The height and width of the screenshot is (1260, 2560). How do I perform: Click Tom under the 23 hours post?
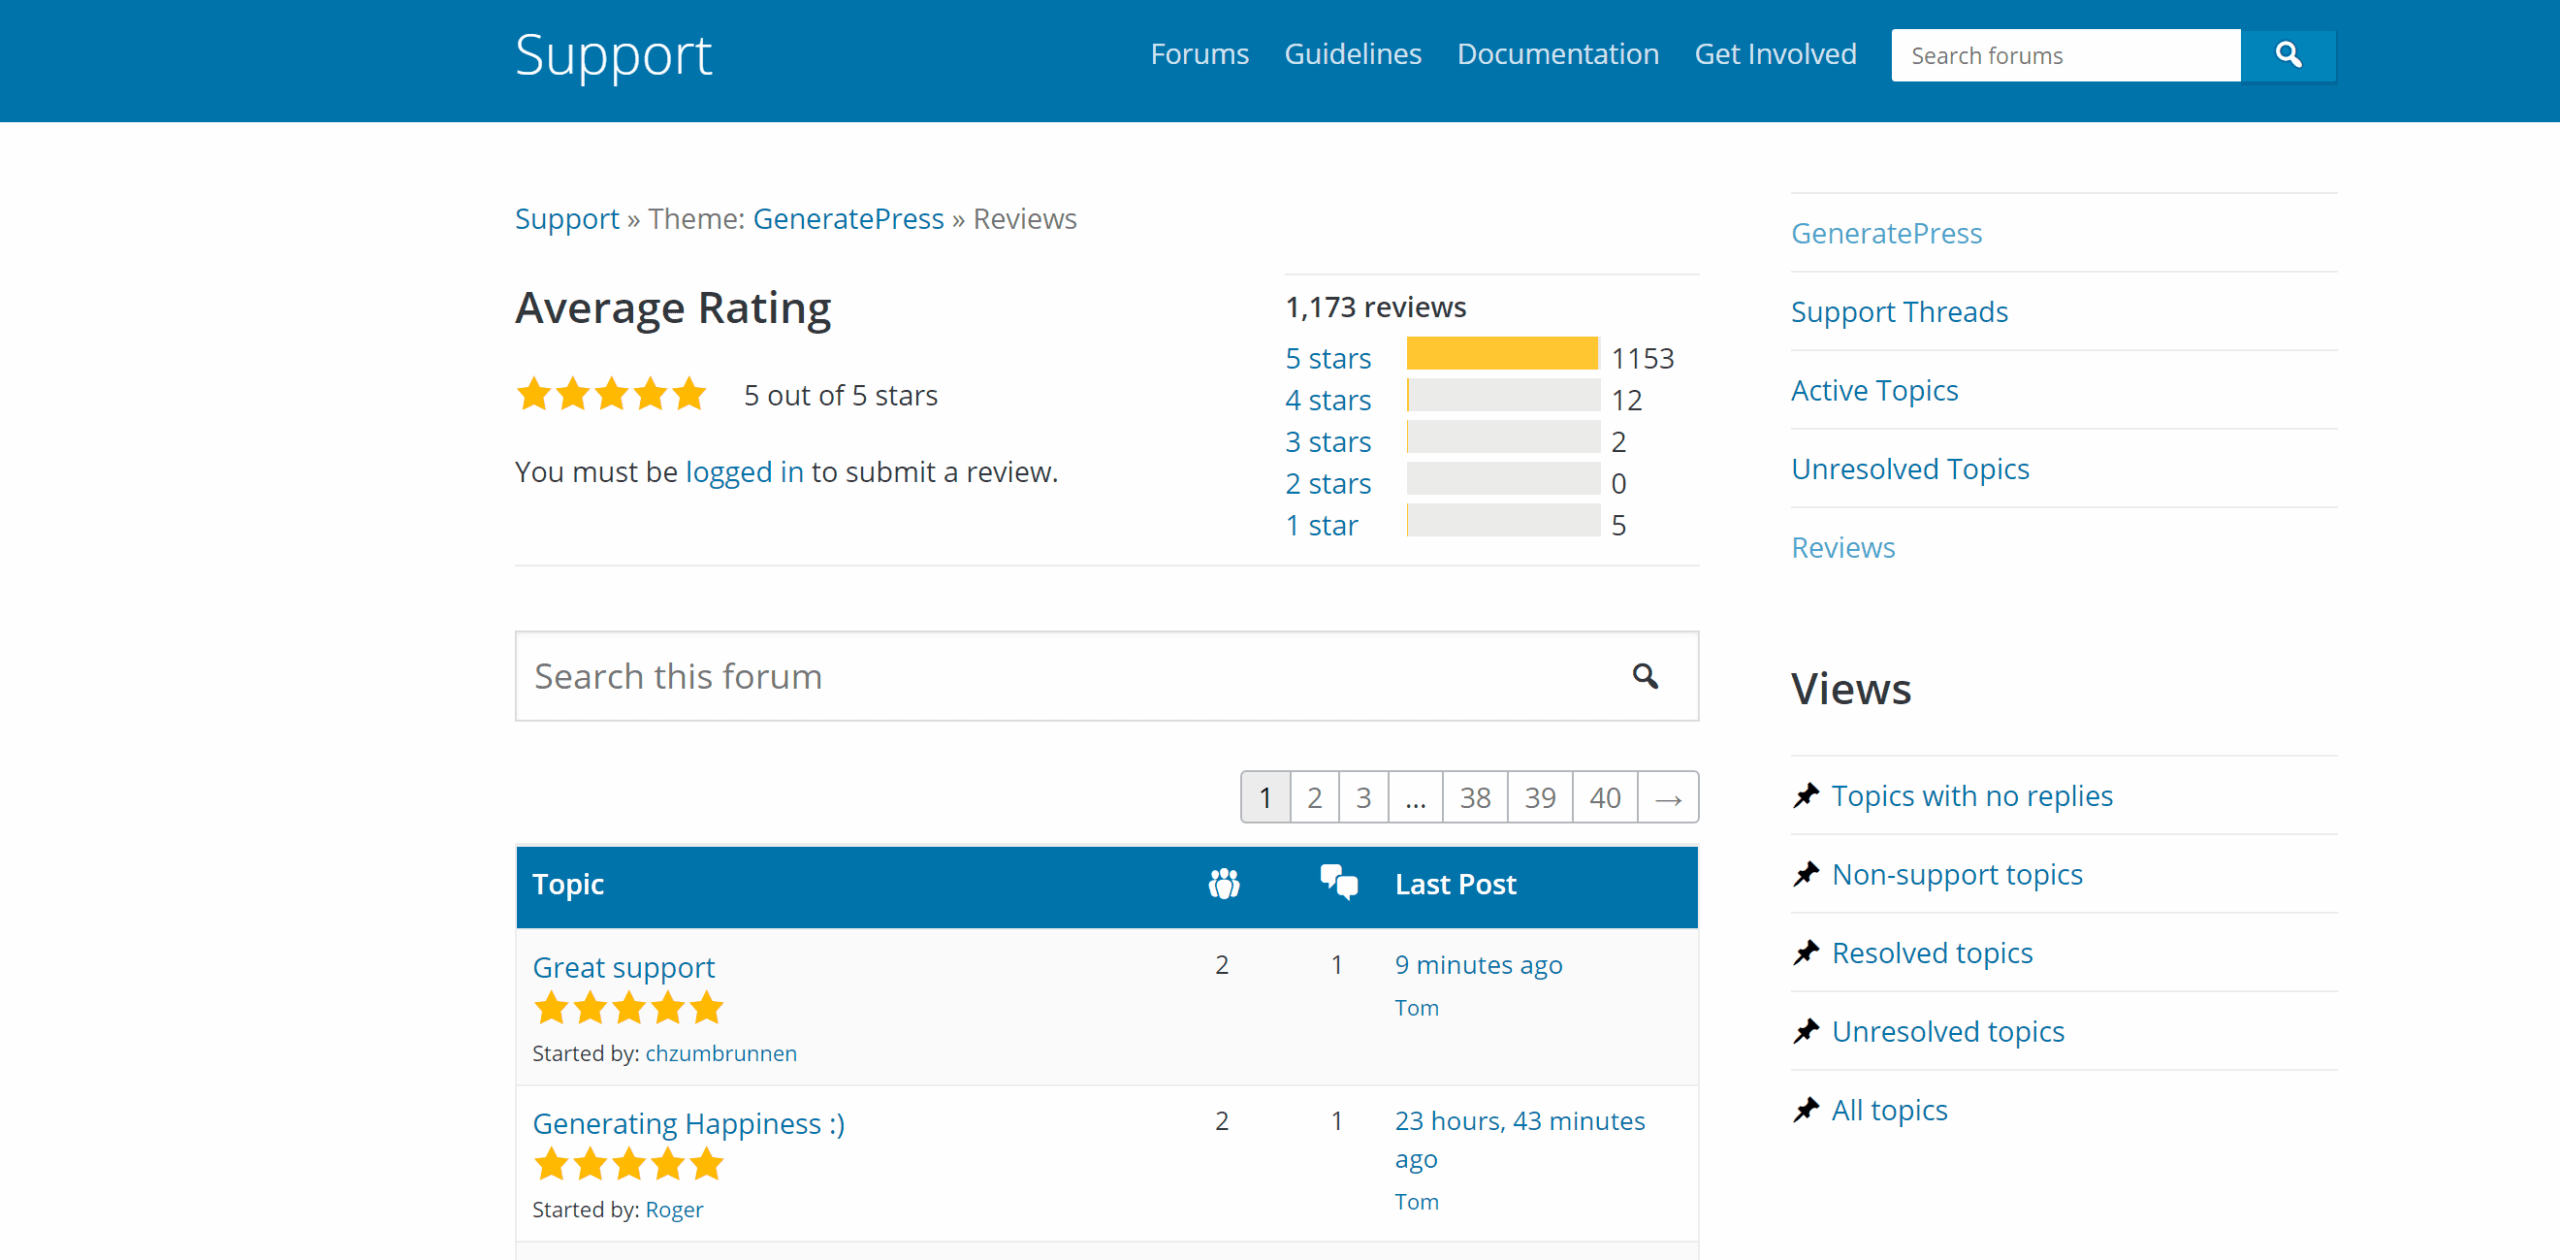coord(1416,1202)
